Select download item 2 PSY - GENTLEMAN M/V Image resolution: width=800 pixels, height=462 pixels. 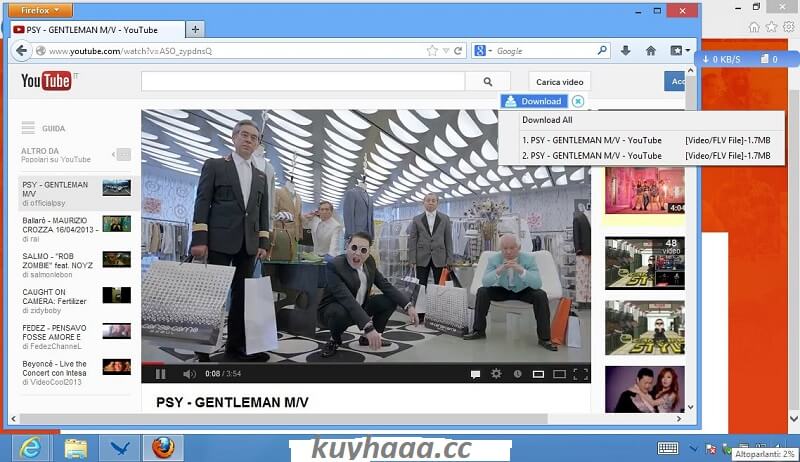[646, 156]
